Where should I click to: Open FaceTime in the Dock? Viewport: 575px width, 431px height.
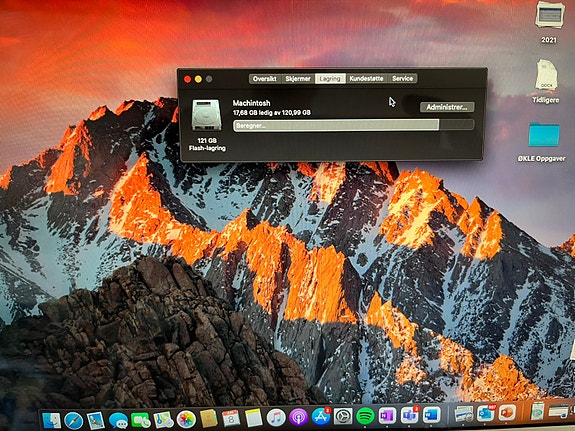[x=140, y=420]
